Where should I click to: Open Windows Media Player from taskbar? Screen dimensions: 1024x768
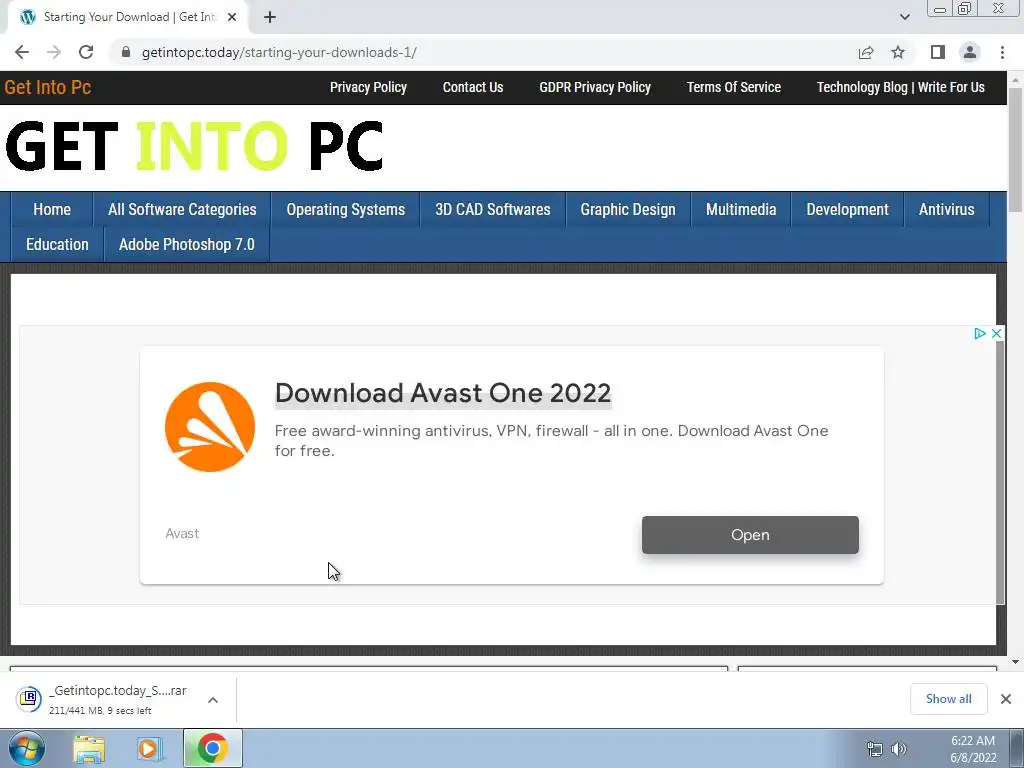[x=149, y=749]
